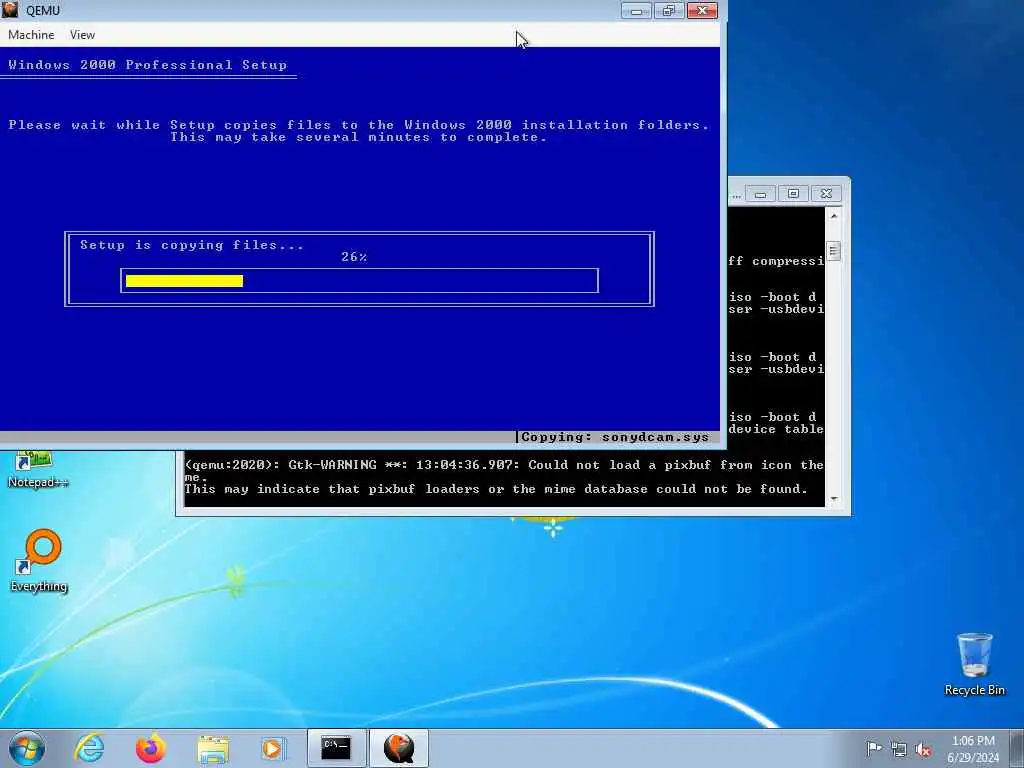Open Windows Explorer from taskbar
The width and height of the screenshot is (1024, 768).
tap(213, 748)
